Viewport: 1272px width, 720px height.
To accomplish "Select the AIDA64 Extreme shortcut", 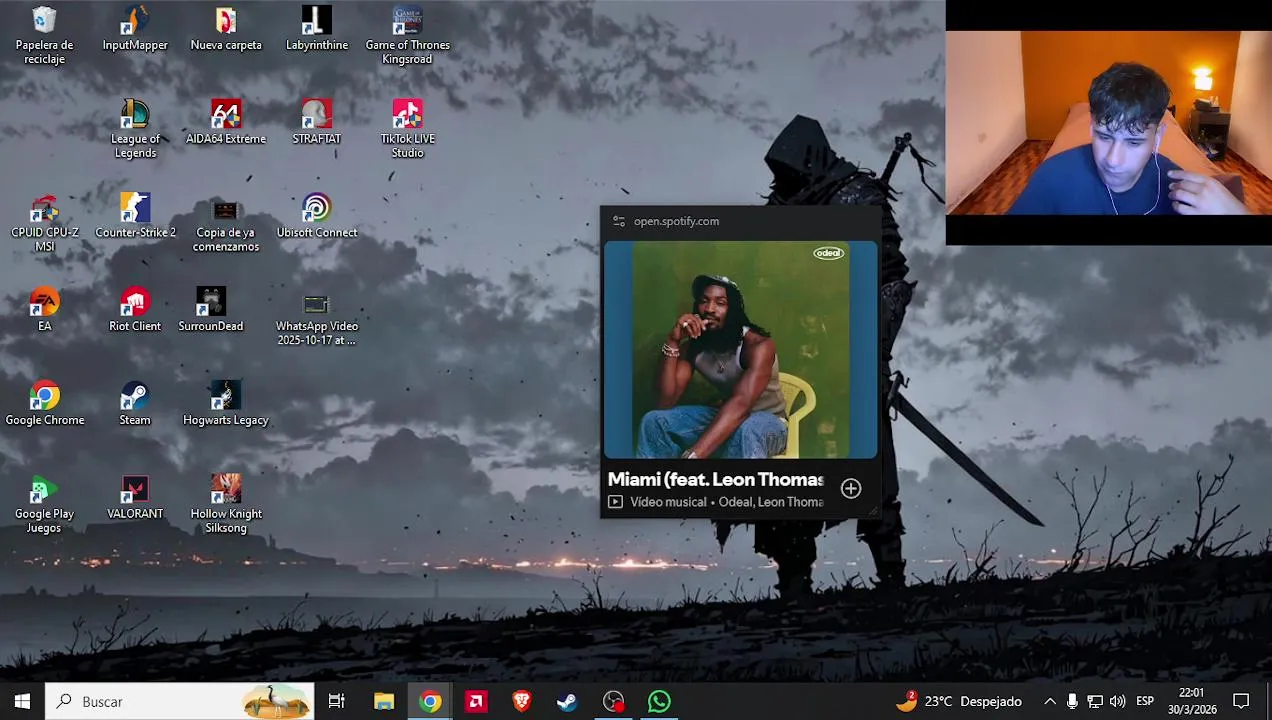I will coord(226,122).
